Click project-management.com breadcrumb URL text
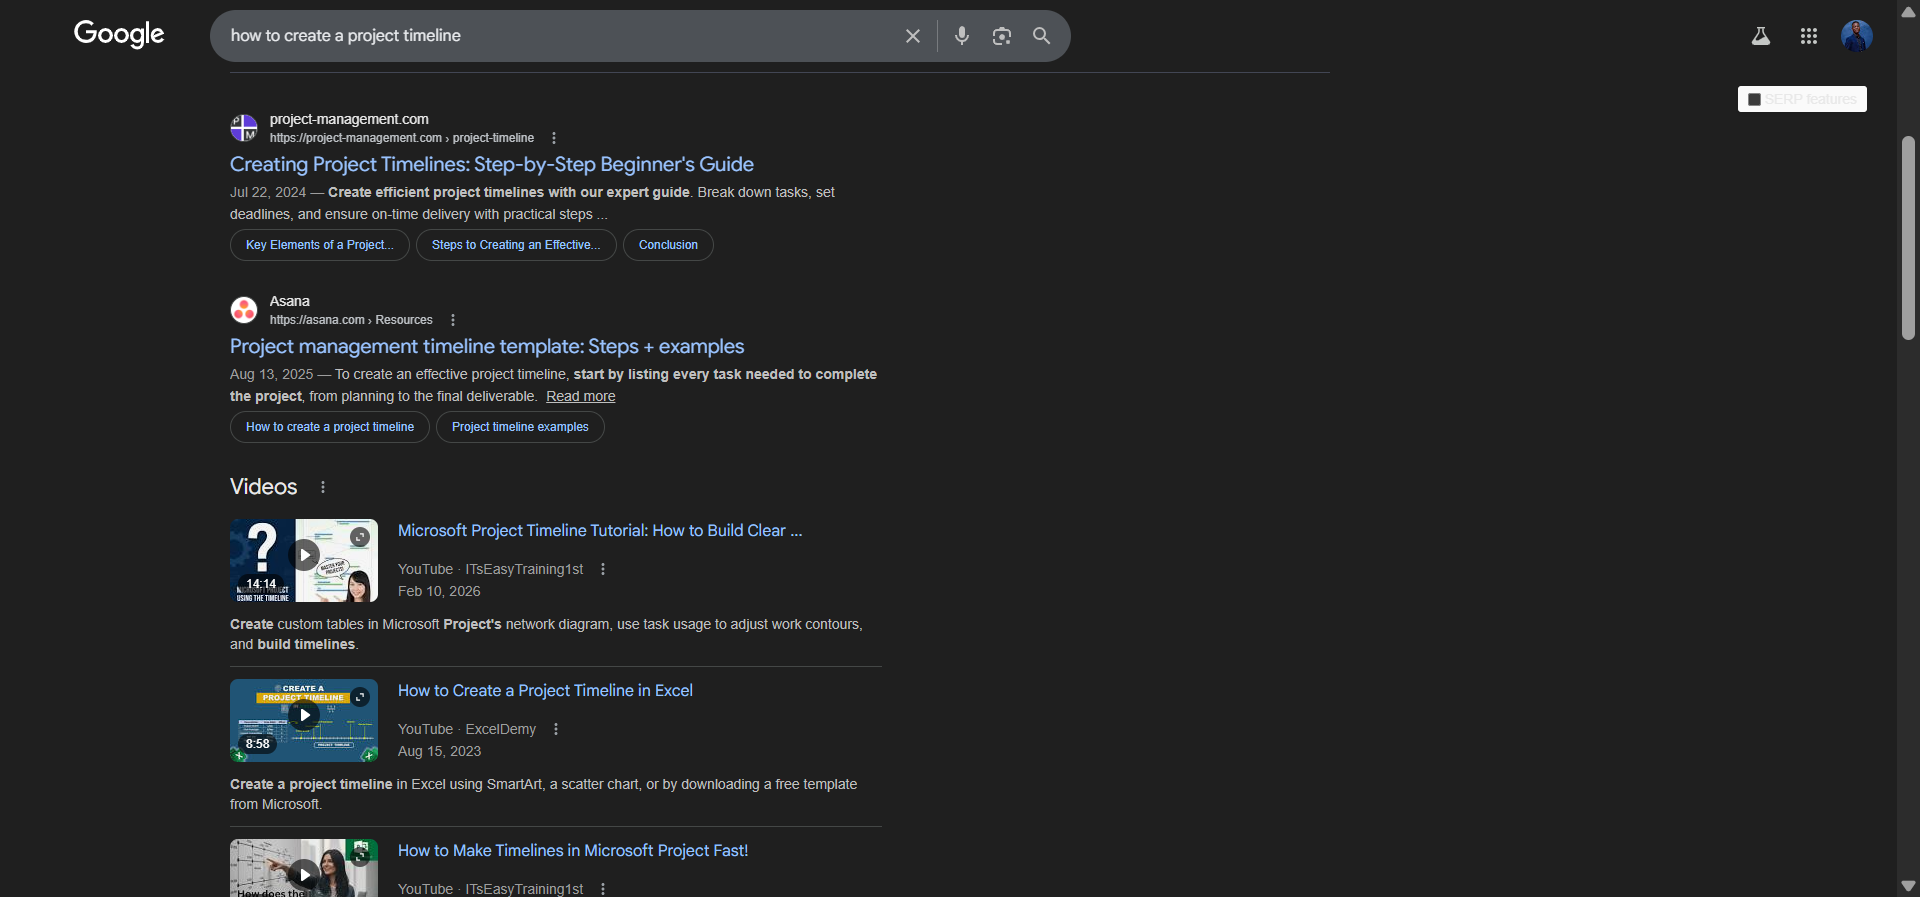Image resolution: width=1920 pixels, height=897 pixels. [402, 138]
